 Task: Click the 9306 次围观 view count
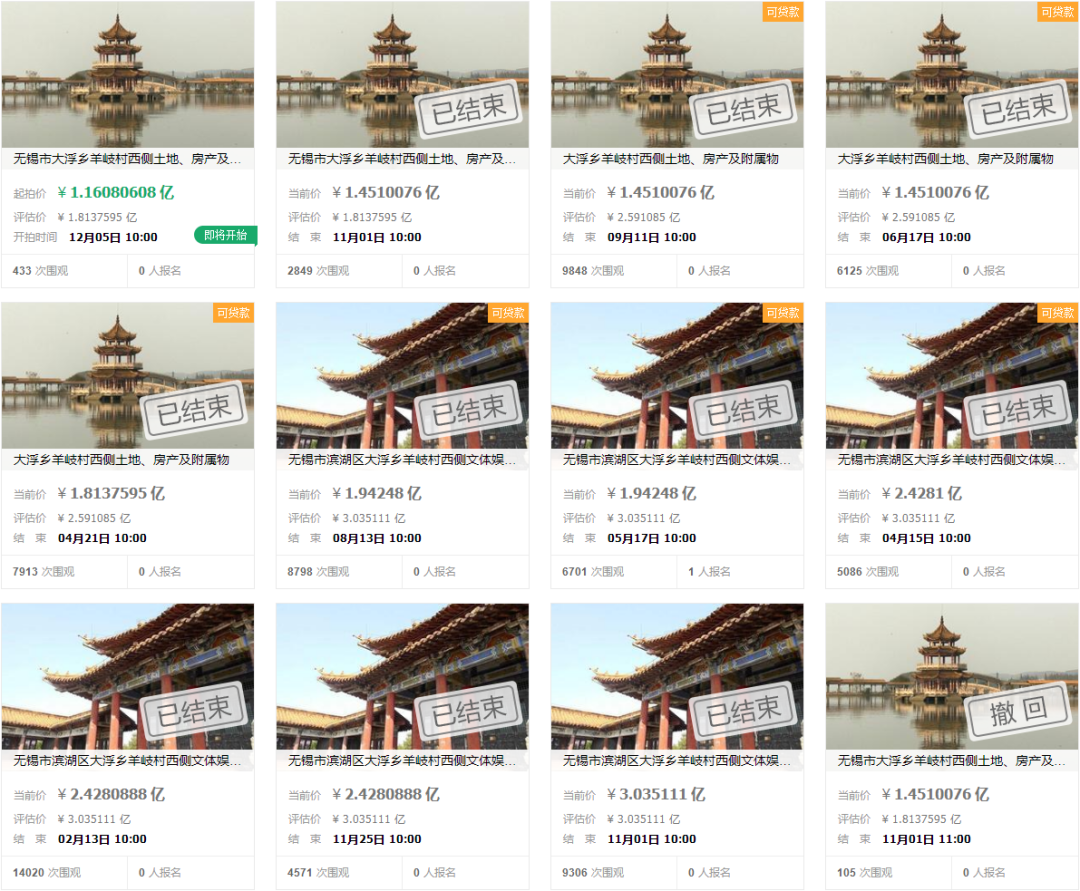click(x=593, y=873)
